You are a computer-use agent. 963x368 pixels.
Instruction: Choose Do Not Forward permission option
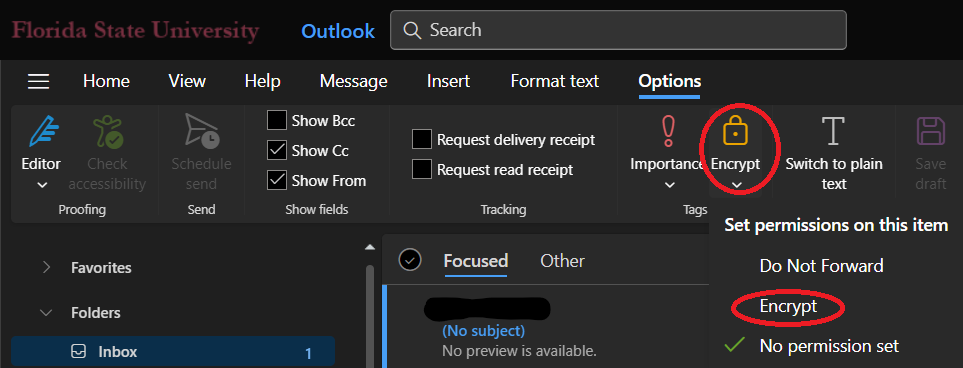point(821,266)
